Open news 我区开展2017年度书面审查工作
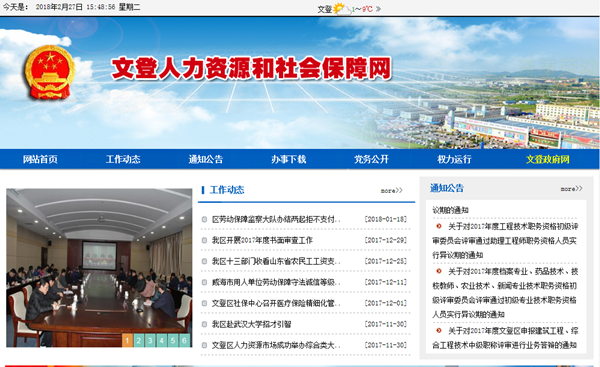Viewport: 600px width, 367px height. (x=262, y=240)
